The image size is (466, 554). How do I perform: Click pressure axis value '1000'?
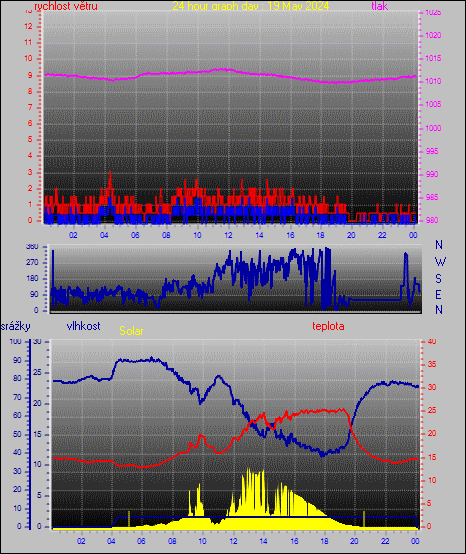[x=433, y=128]
